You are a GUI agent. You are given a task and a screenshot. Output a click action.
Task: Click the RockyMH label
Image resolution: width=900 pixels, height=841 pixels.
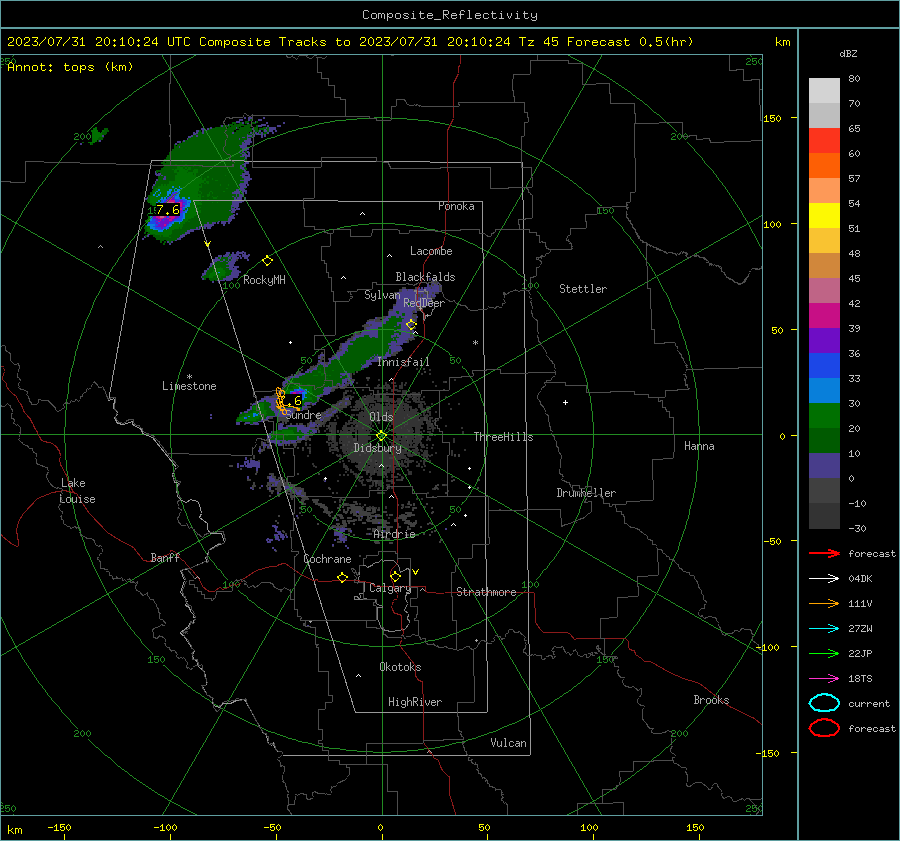point(264,280)
